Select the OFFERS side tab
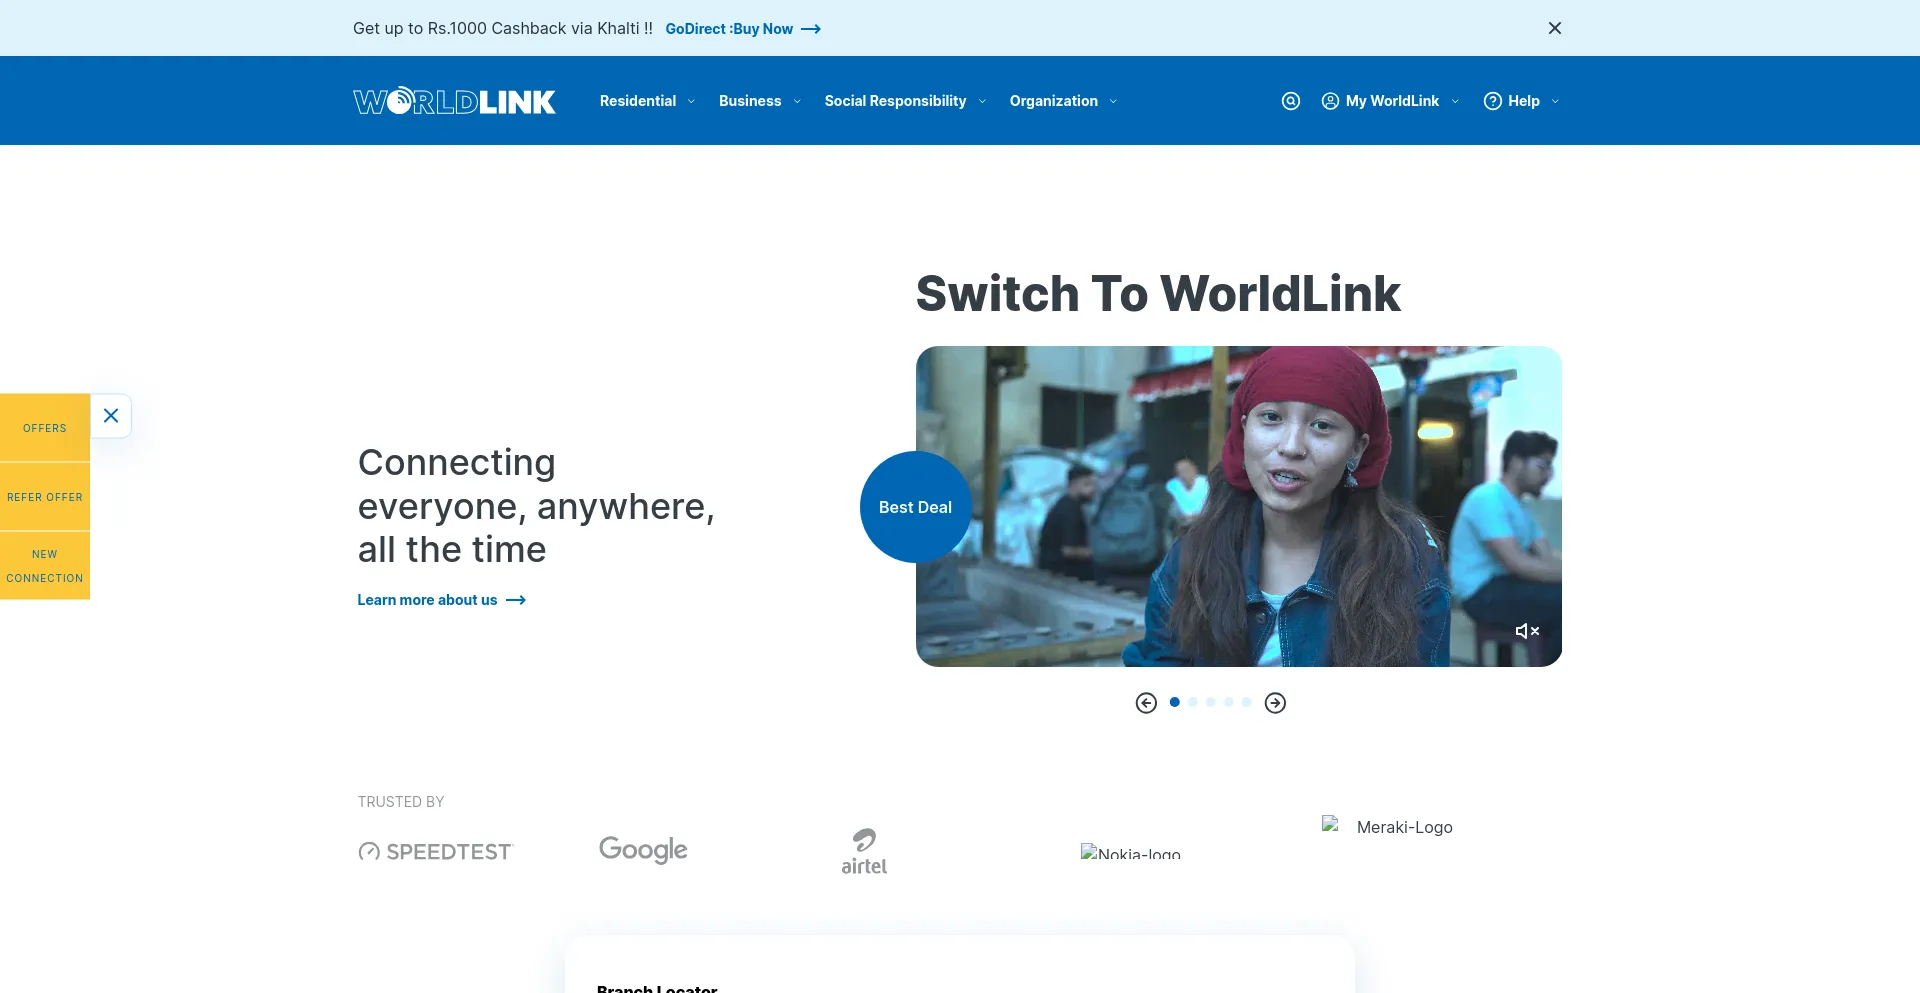The image size is (1920, 993). click(x=44, y=427)
